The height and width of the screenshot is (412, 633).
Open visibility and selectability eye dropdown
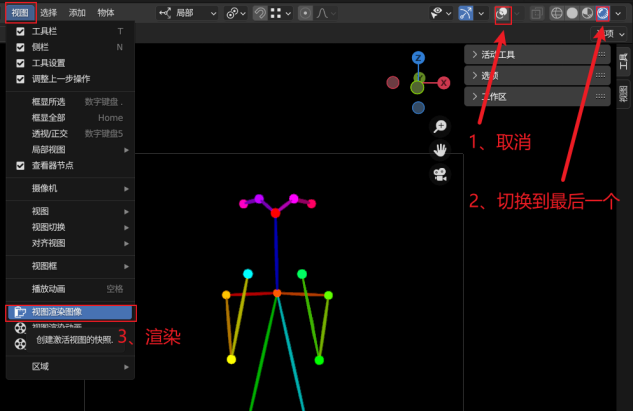(441, 13)
